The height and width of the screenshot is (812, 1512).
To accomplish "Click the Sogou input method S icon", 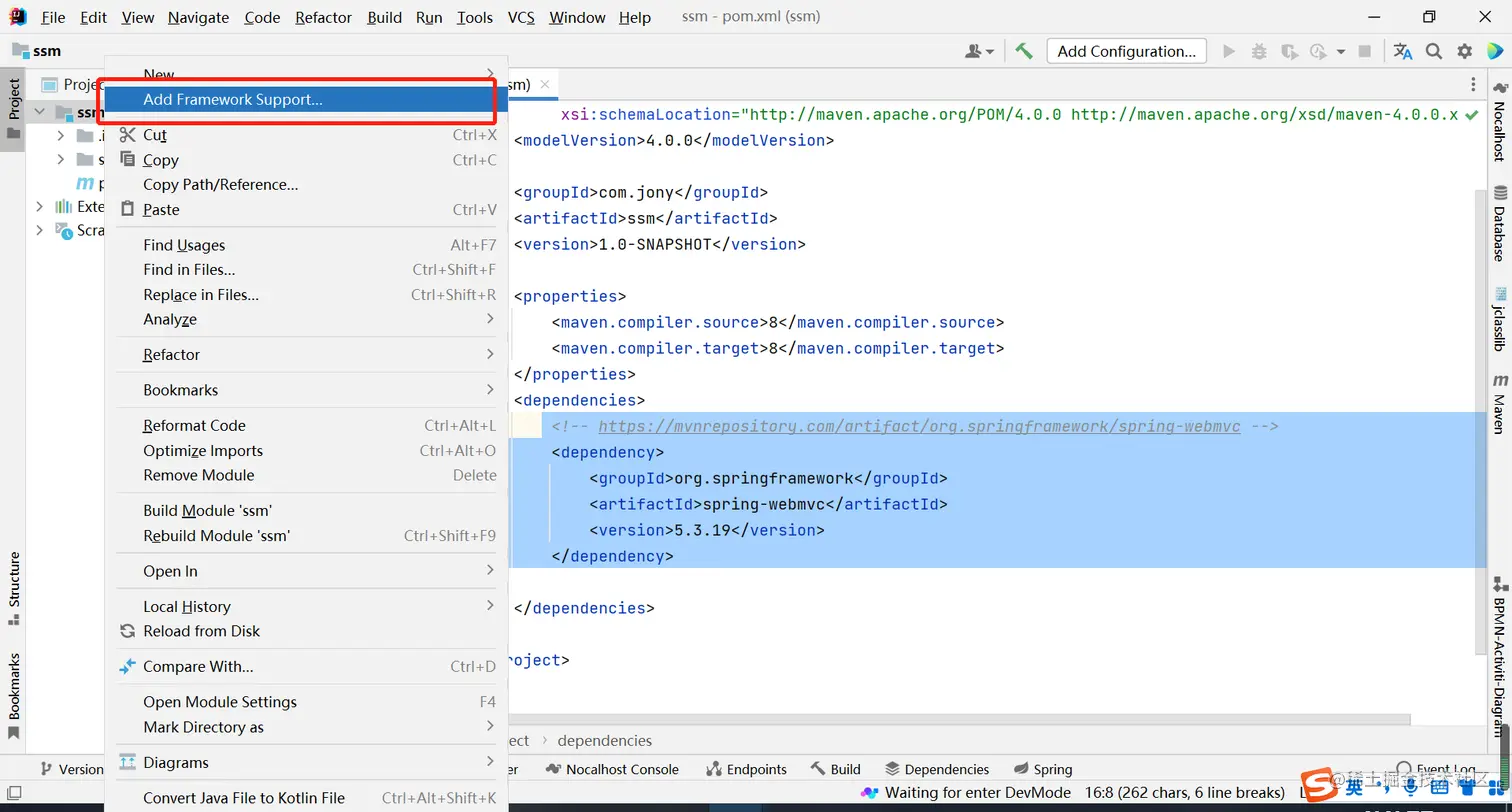I will pos(1320,783).
